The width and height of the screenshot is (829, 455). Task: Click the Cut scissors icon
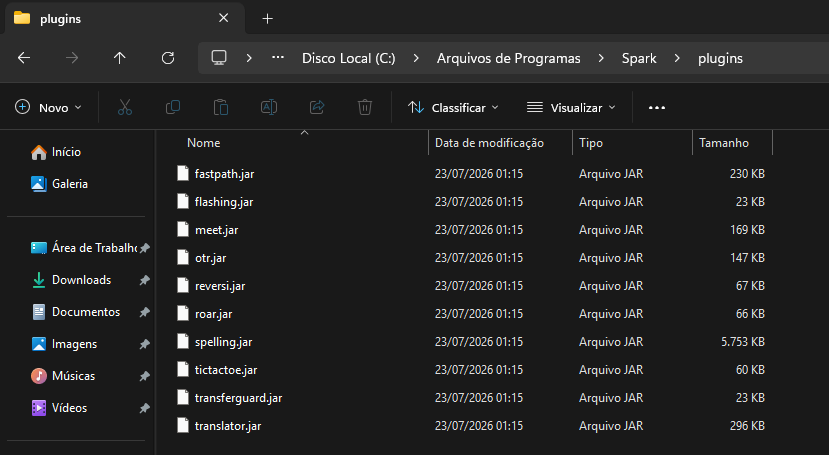point(125,107)
